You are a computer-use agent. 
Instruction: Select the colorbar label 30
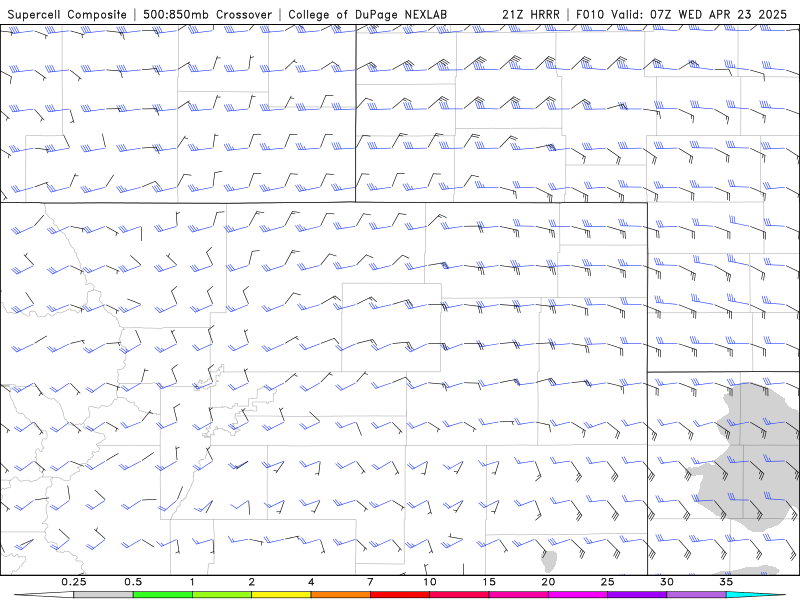(666, 582)
